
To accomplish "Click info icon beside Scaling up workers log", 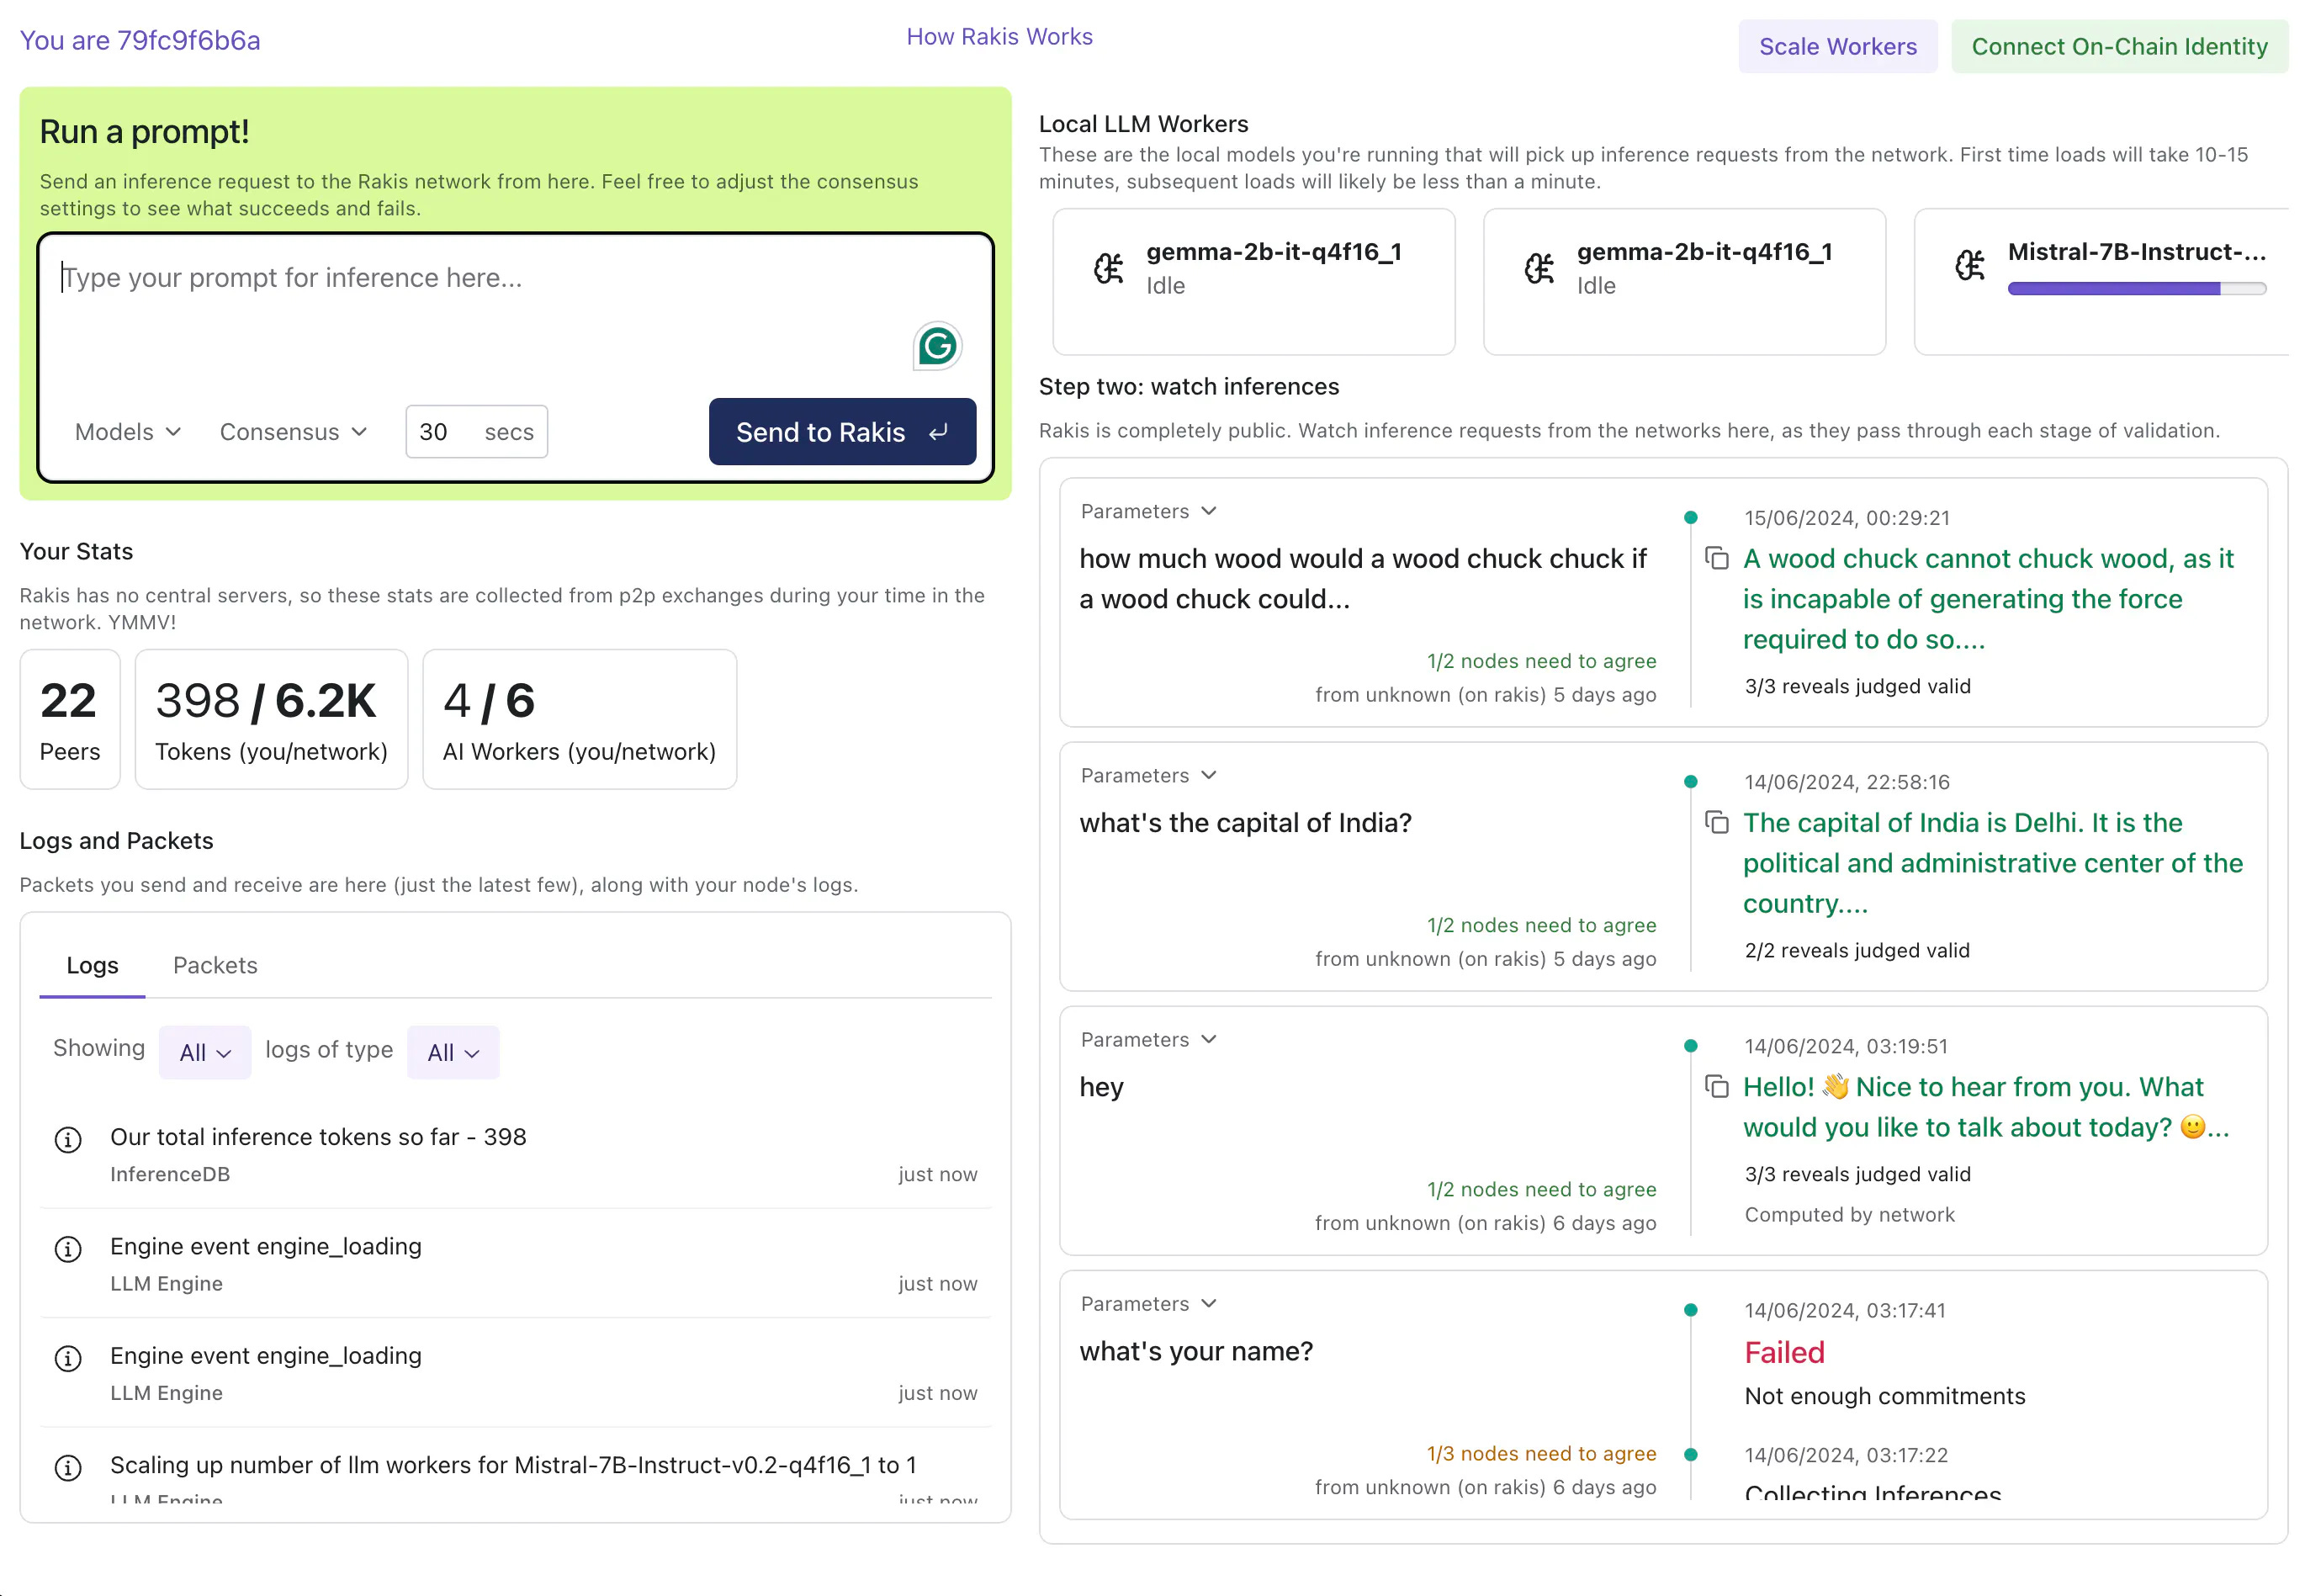I will (68, 1467).
